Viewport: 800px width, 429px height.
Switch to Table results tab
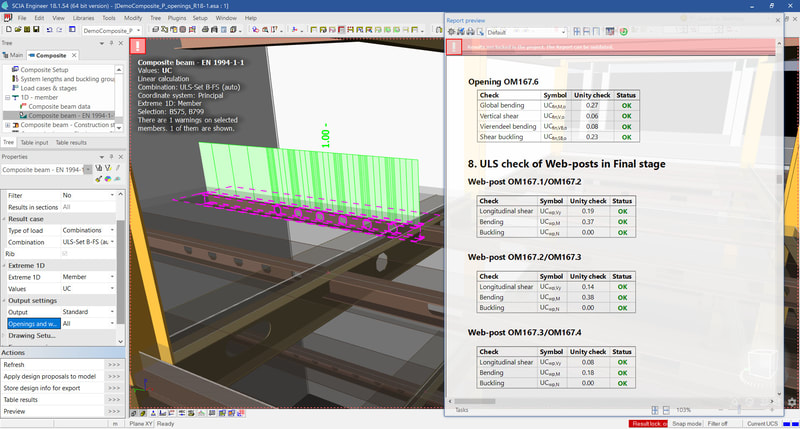point(71,143)
